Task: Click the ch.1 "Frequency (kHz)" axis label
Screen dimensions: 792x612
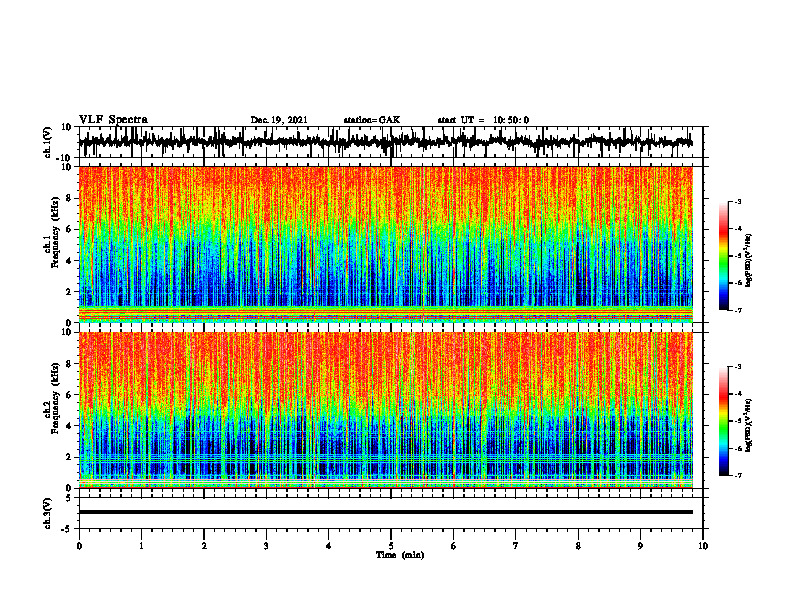Action: pos(55,233)
